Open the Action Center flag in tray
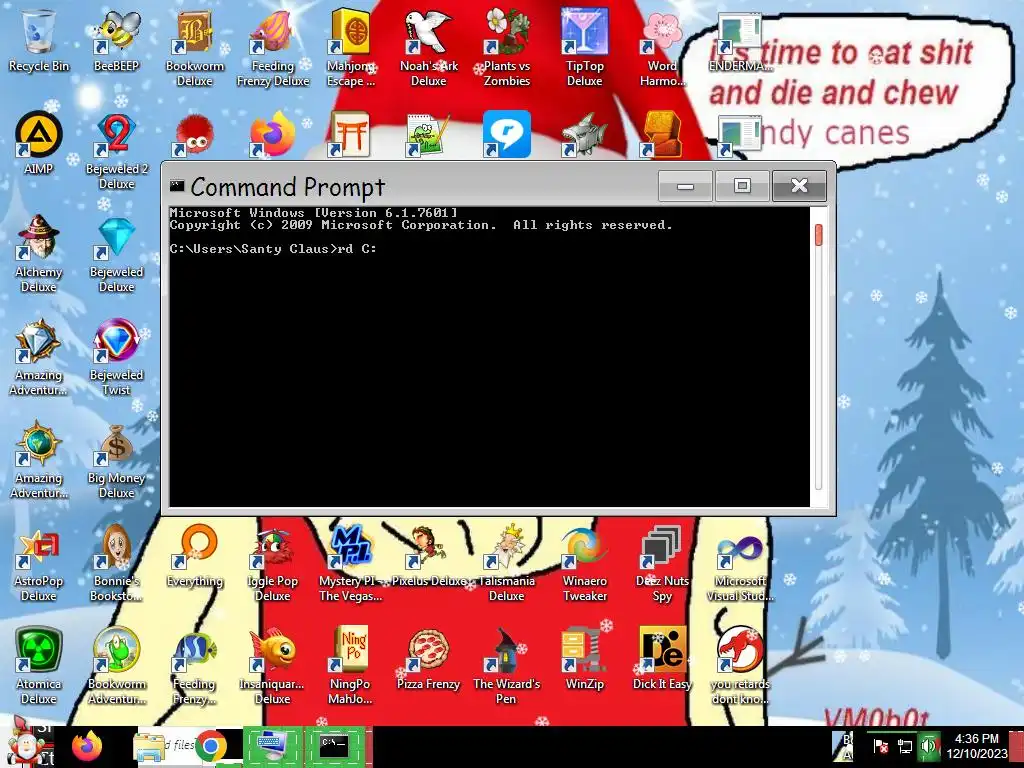This screenshot has width=1024, height=768. [x=880, y=746]
